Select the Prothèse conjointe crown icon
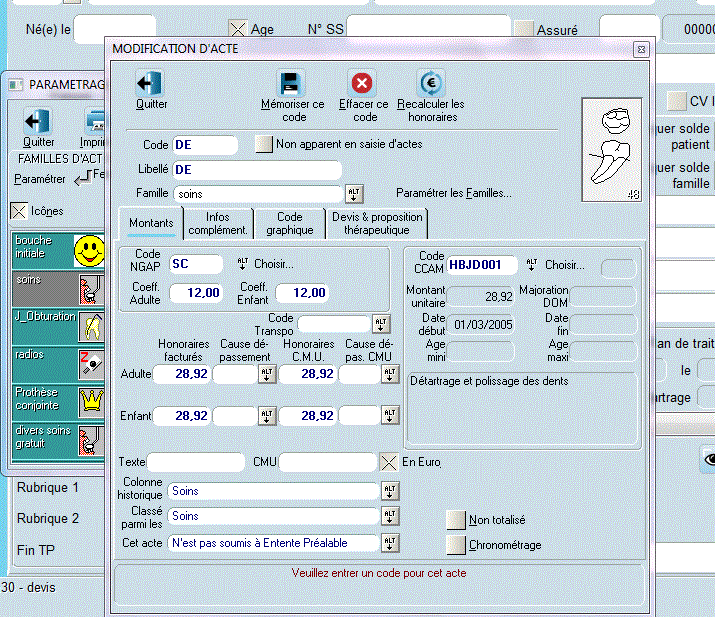Screen dimensions: 715x617 [89, 400]
